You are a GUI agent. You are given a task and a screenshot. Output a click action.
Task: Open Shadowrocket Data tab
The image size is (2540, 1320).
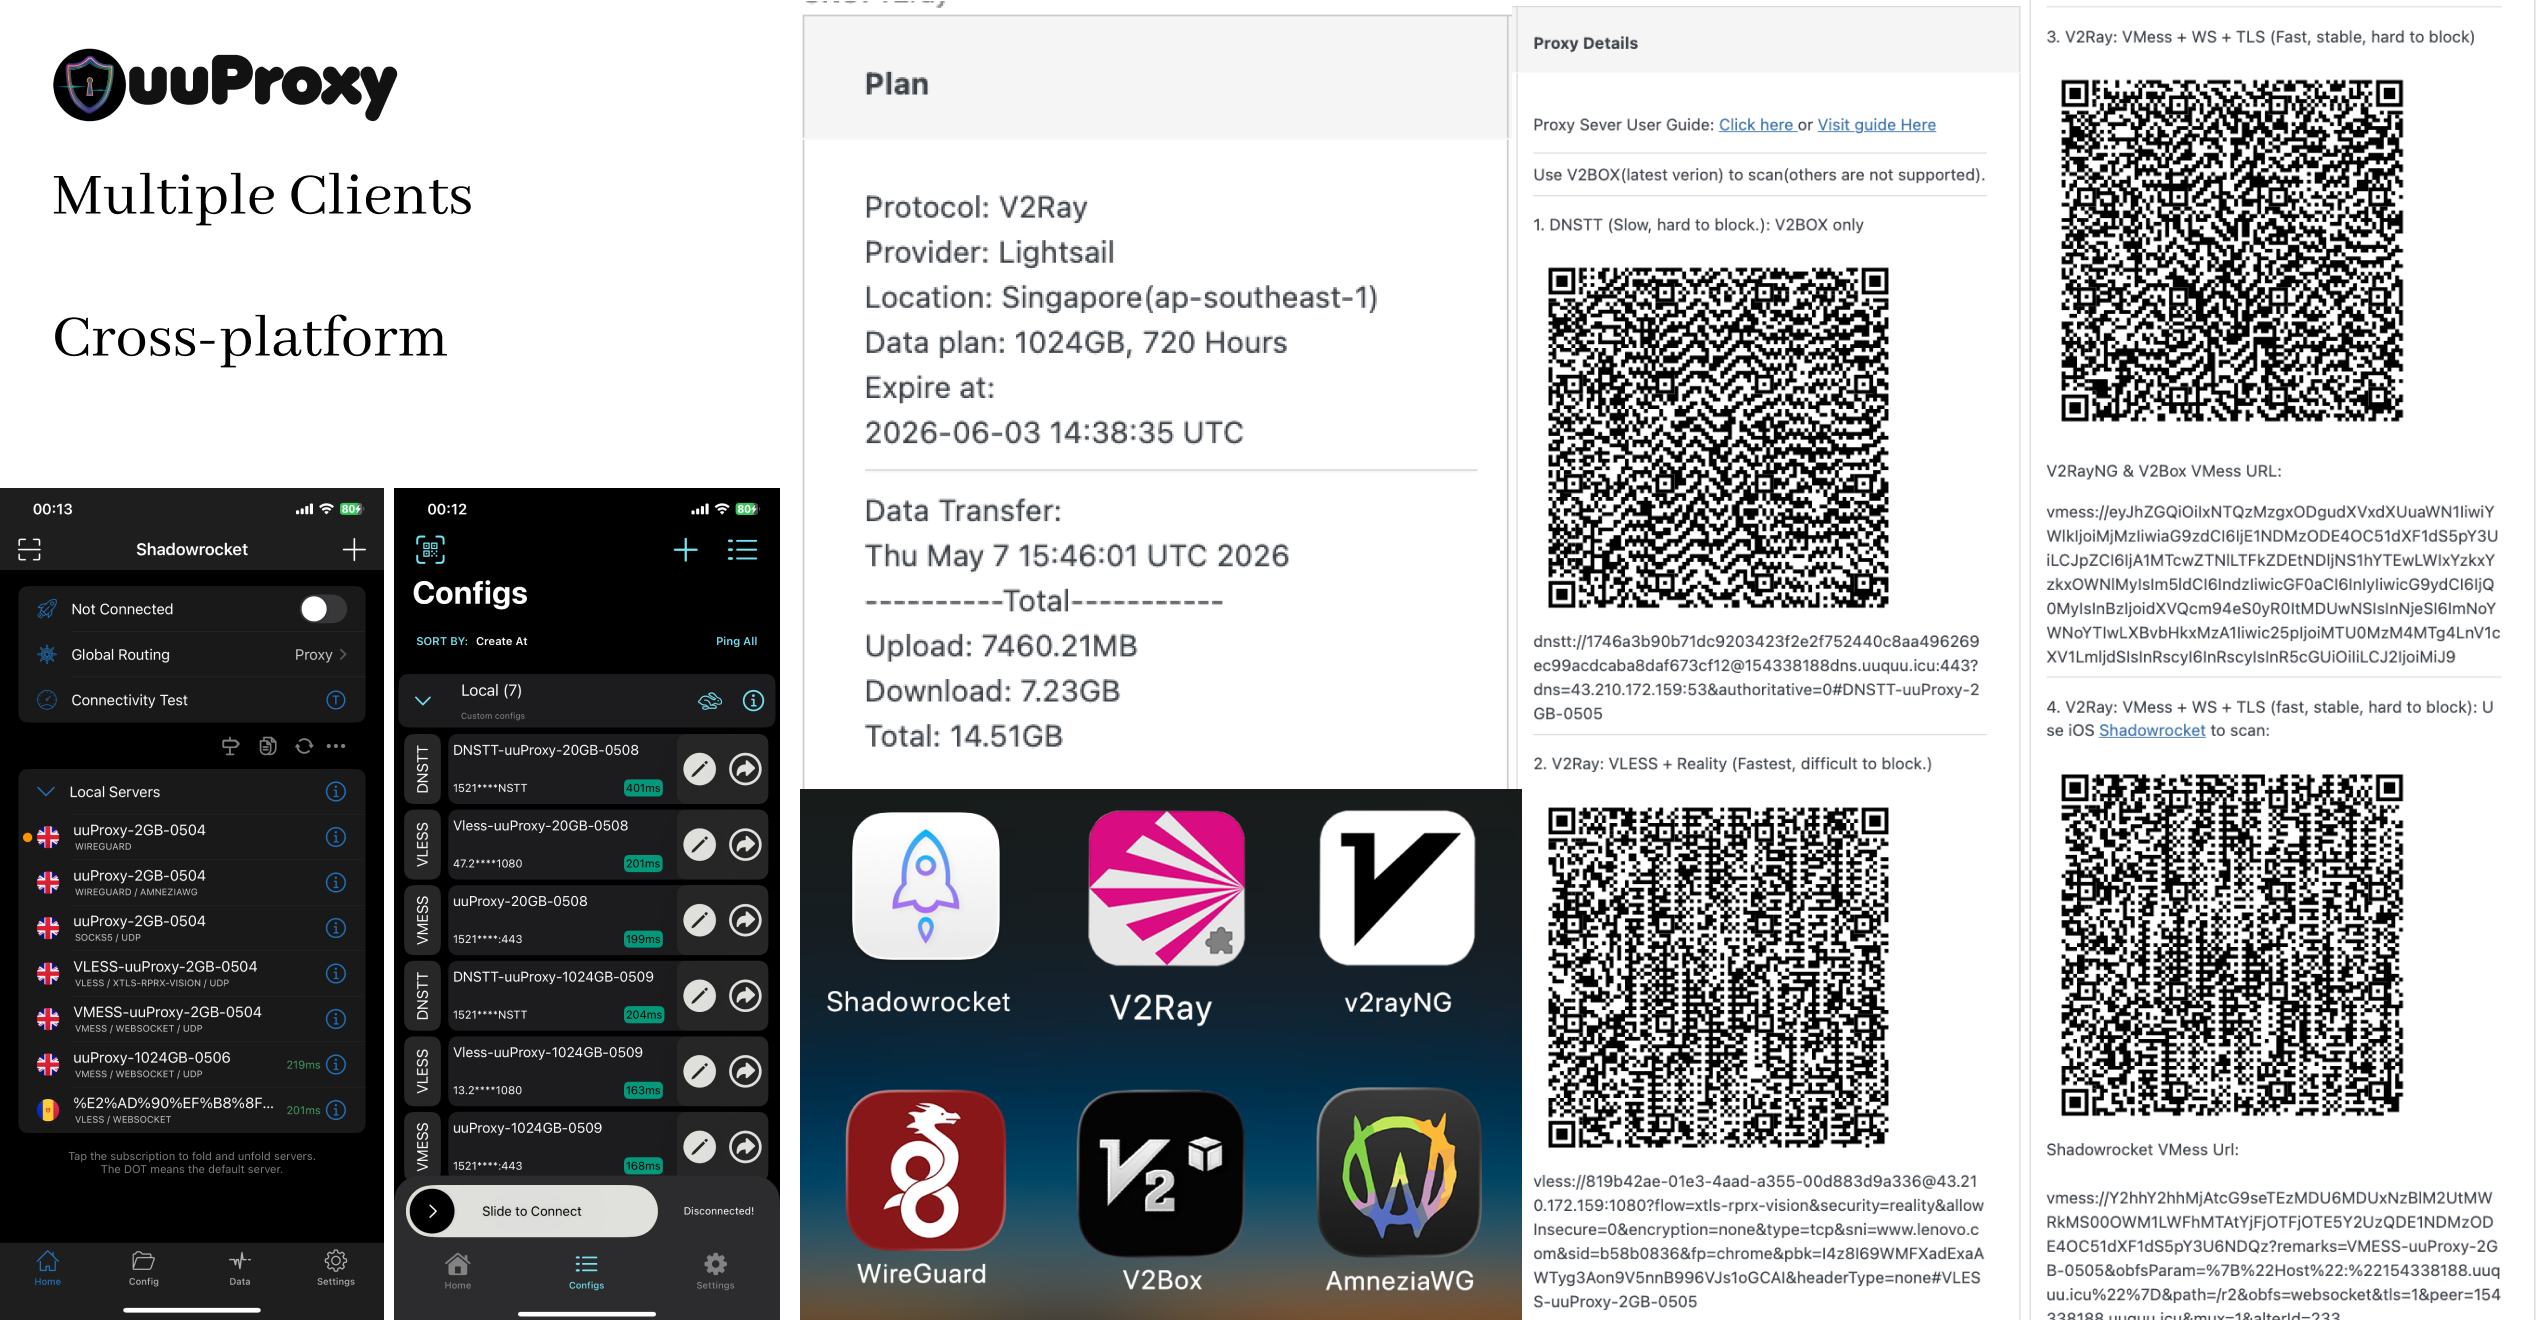pos(240,1268)
